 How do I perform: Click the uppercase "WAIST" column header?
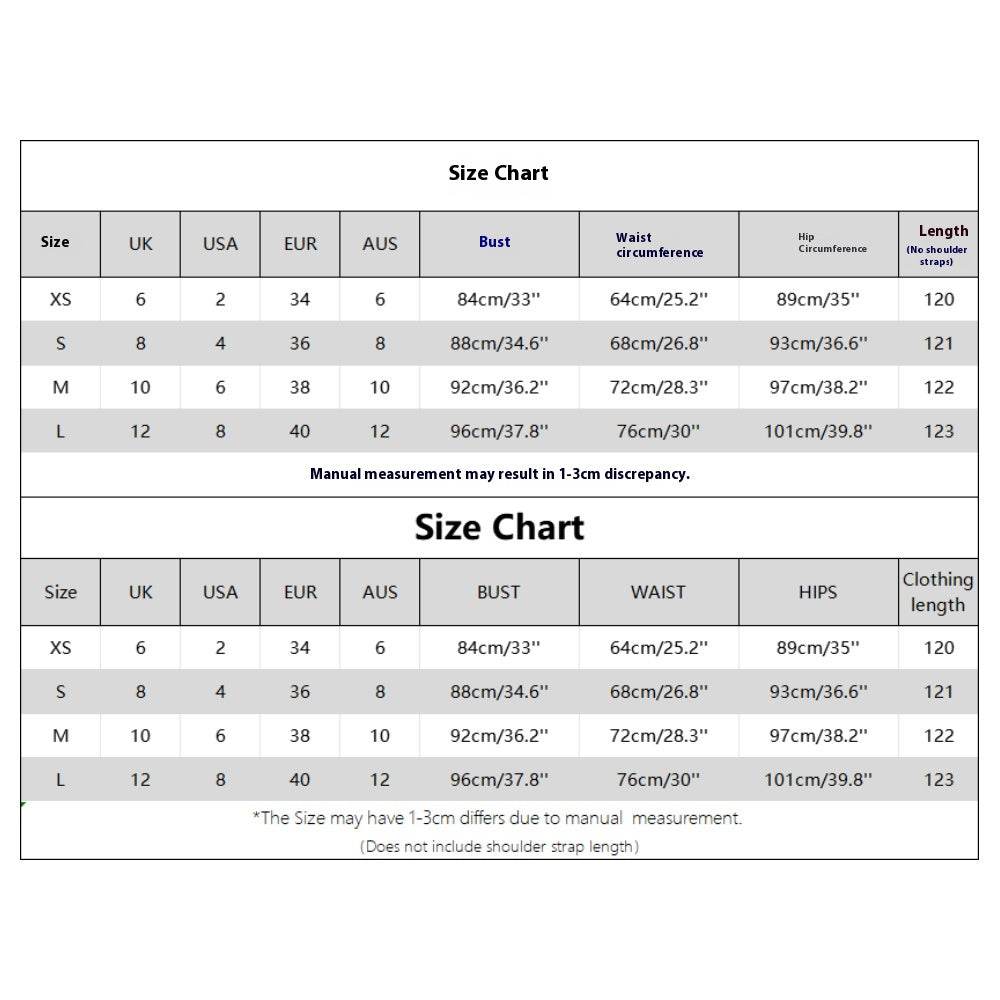coord(658,592)
